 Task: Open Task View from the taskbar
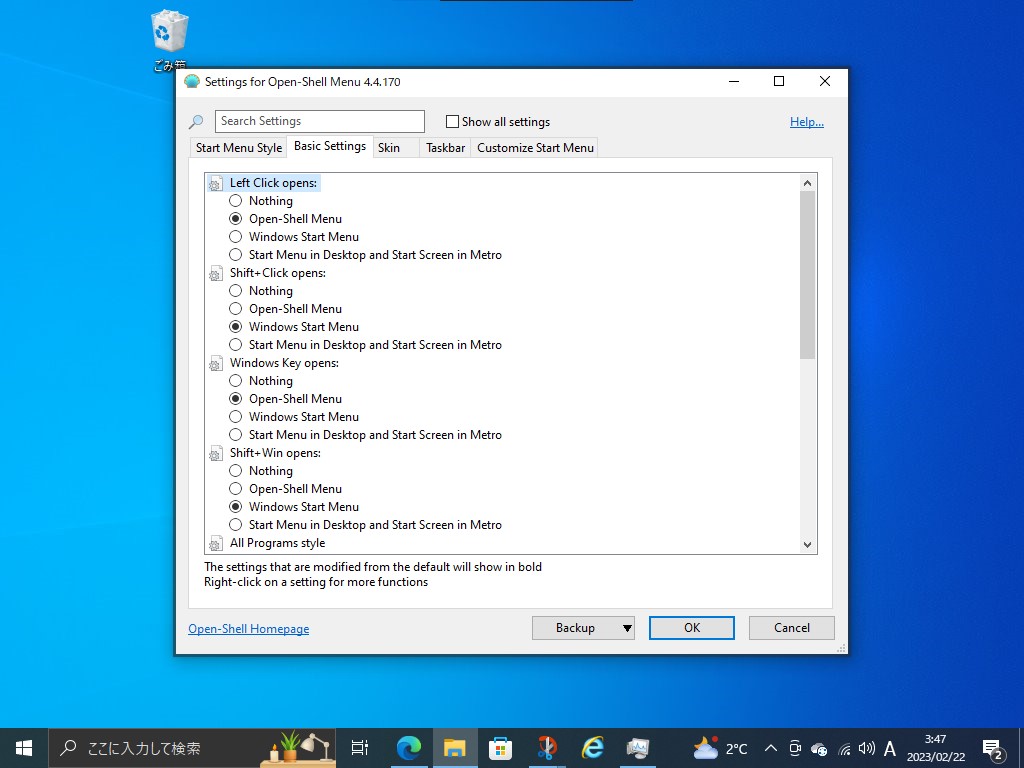click(360, 748)
